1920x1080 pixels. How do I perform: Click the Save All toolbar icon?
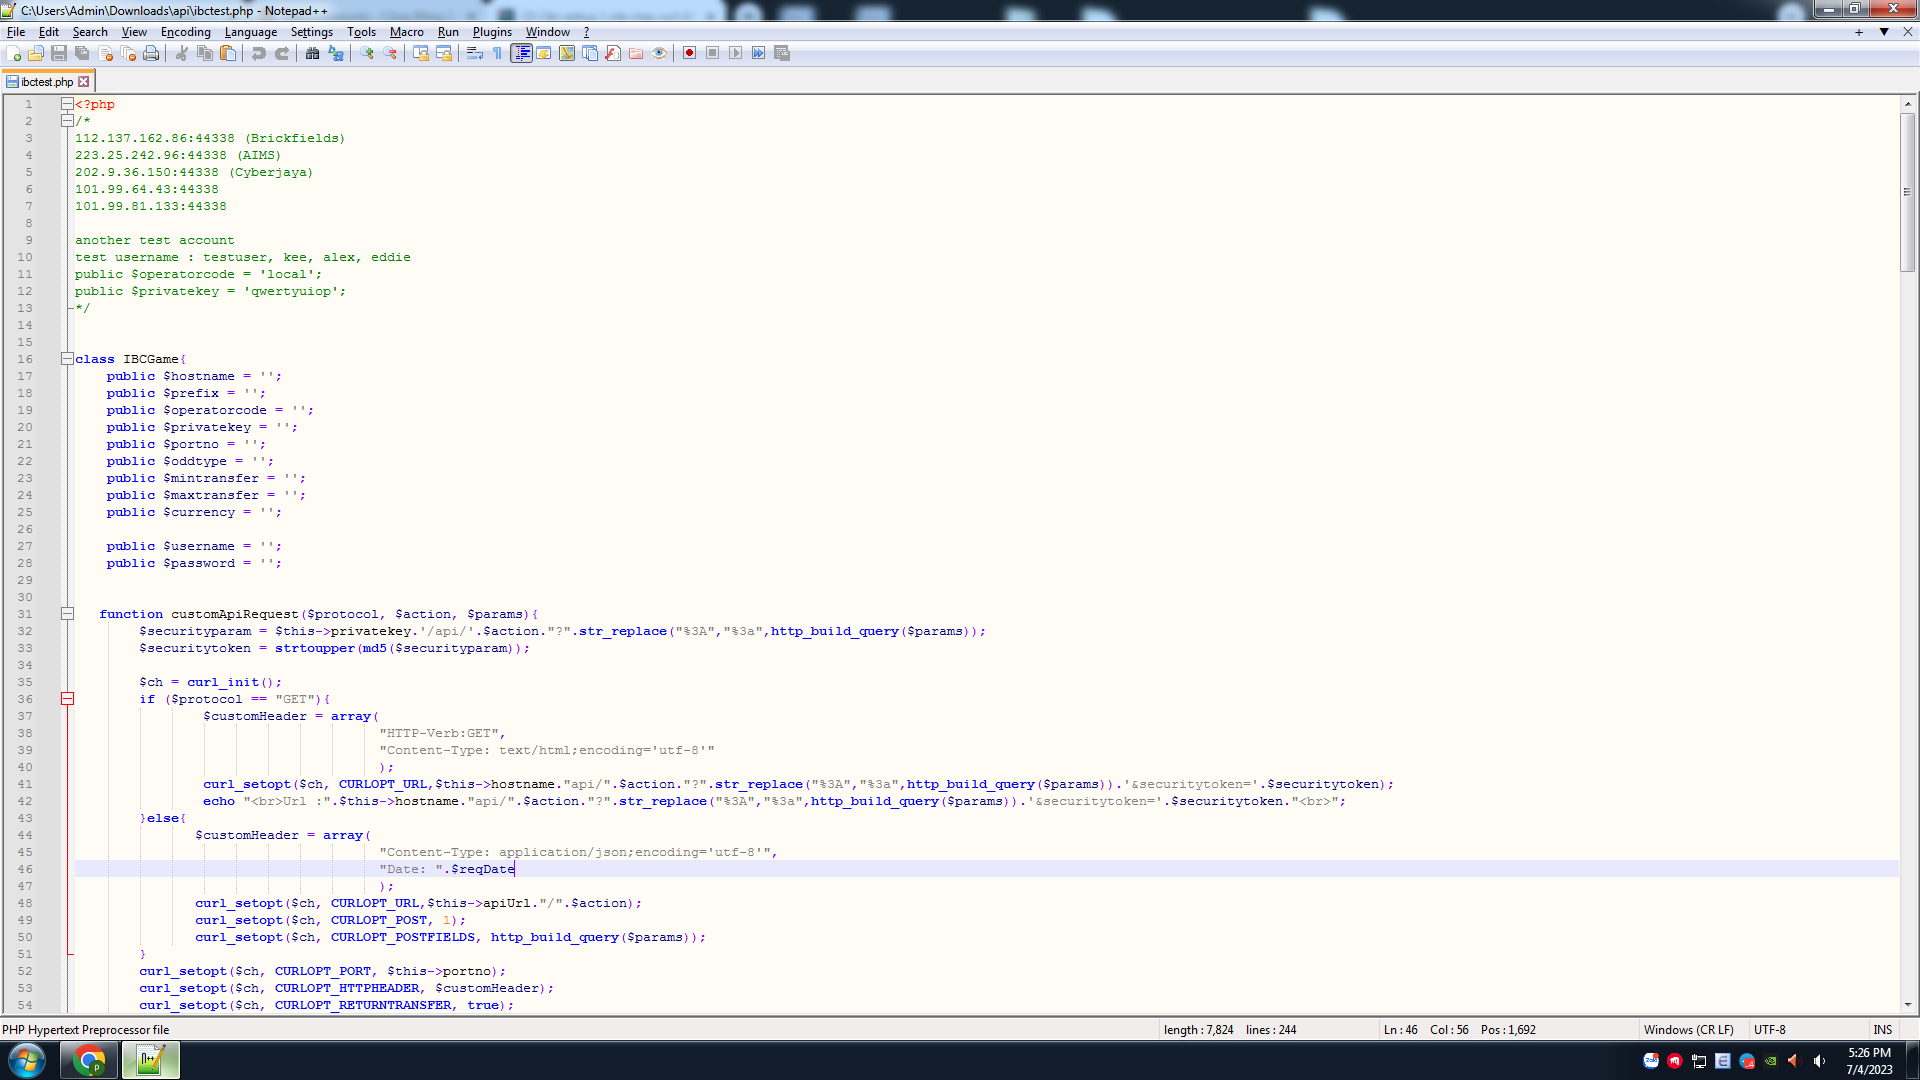(x=82, y=53)
